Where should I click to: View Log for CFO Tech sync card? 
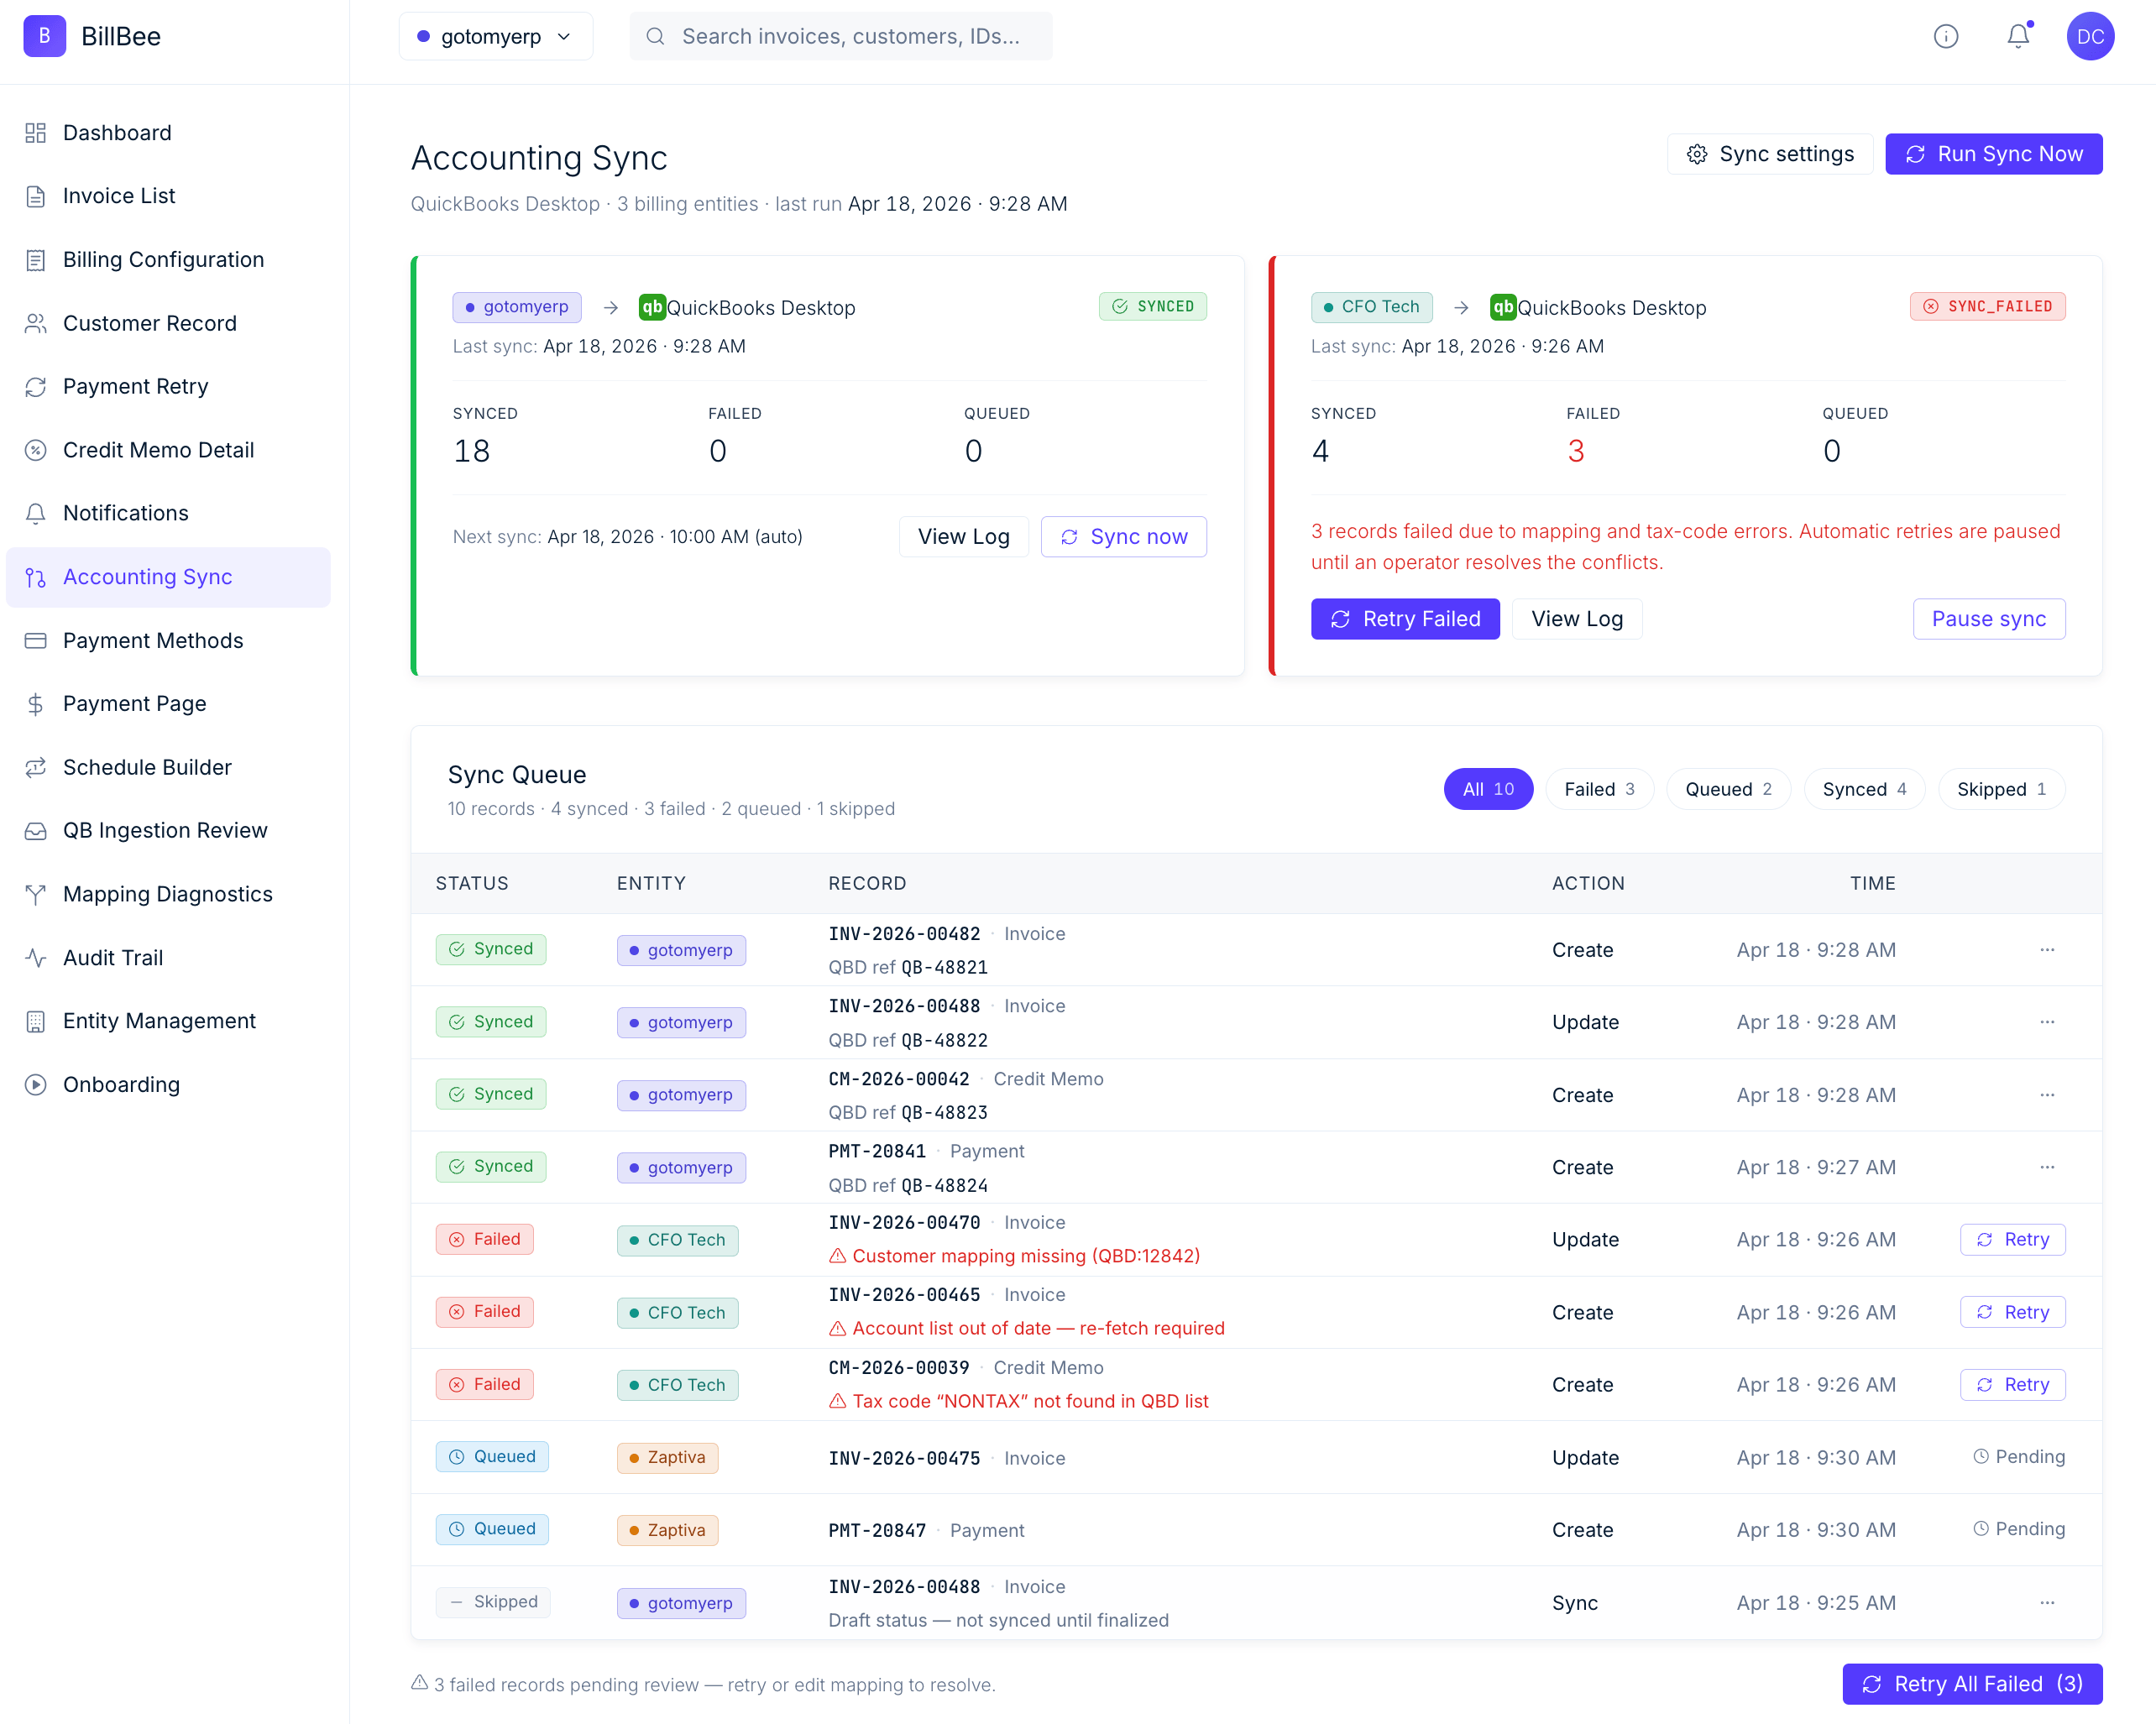(x=1577, y=619)
